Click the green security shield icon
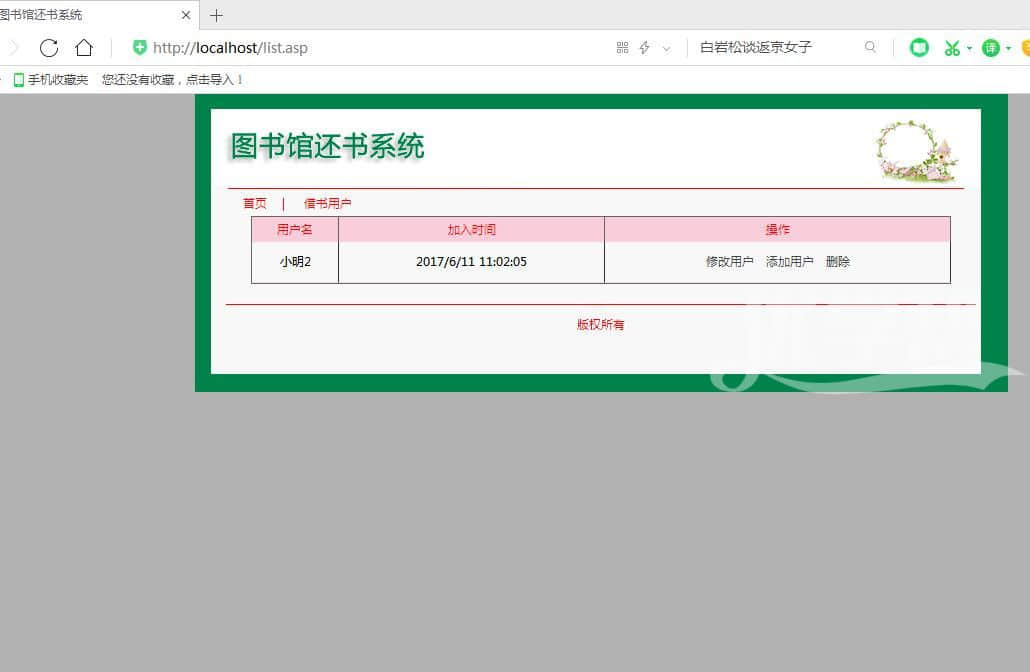 click(140, 48)
